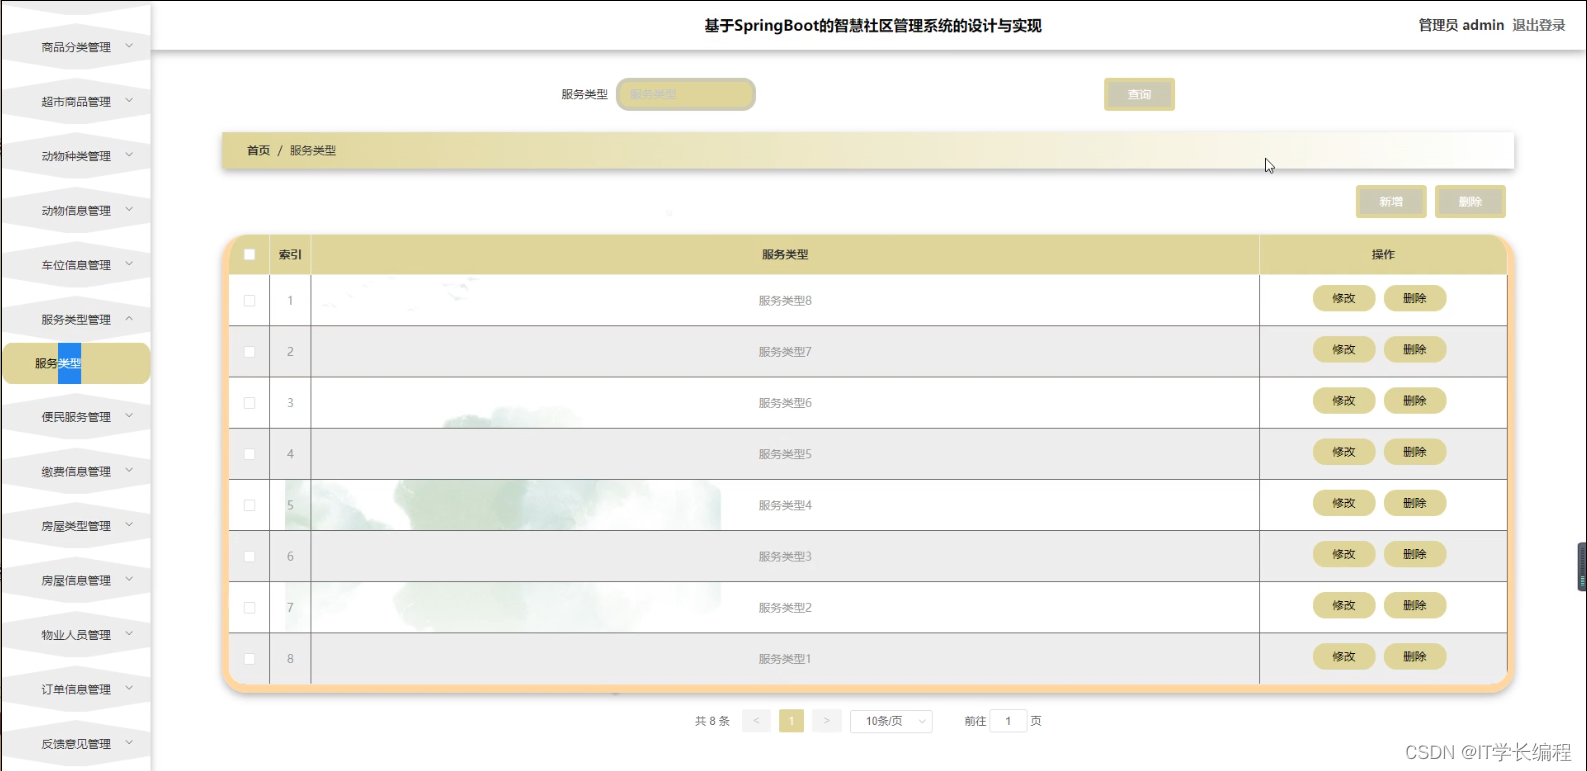Expand 物业人员管理 sidebar menu
The height and width of the screenshot is (771, 1587).
pyautogui.click(x=76, y=634)
